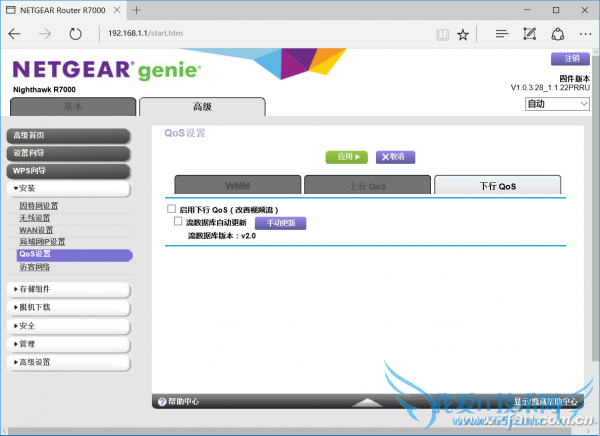The image size is (600, 436).
Task: Select the 高级 tab
Action: coord(202,106)
